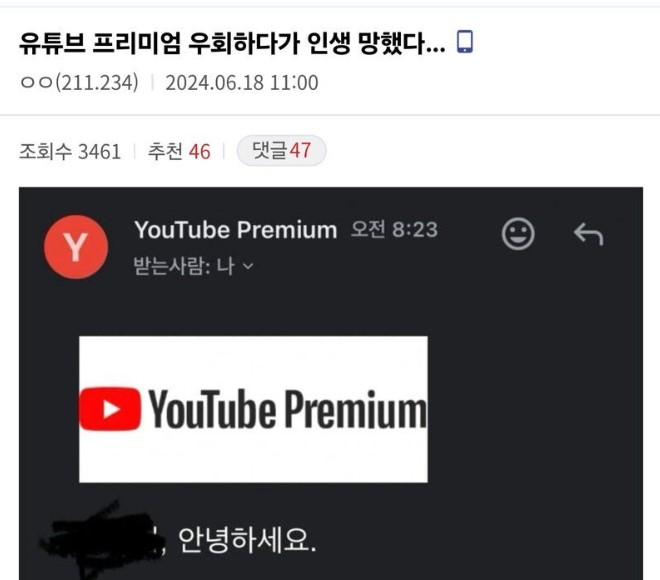Image resolution: width=660 pixels, height=580 pixels.
Task: Open post title 유튜브 프리미엄 우회하다가 인생 망했다
Action: tap(232, 43)
